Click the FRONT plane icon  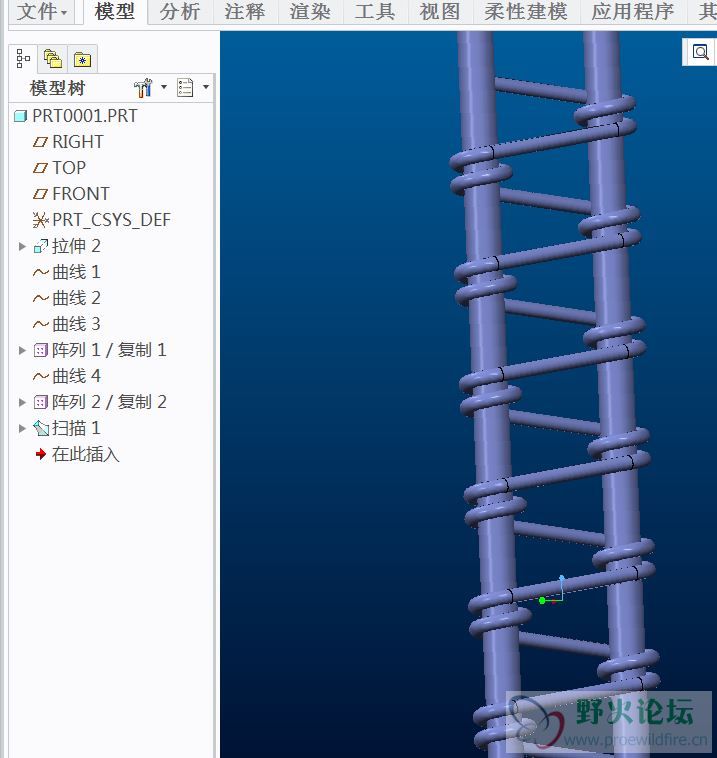click(40, 194)
